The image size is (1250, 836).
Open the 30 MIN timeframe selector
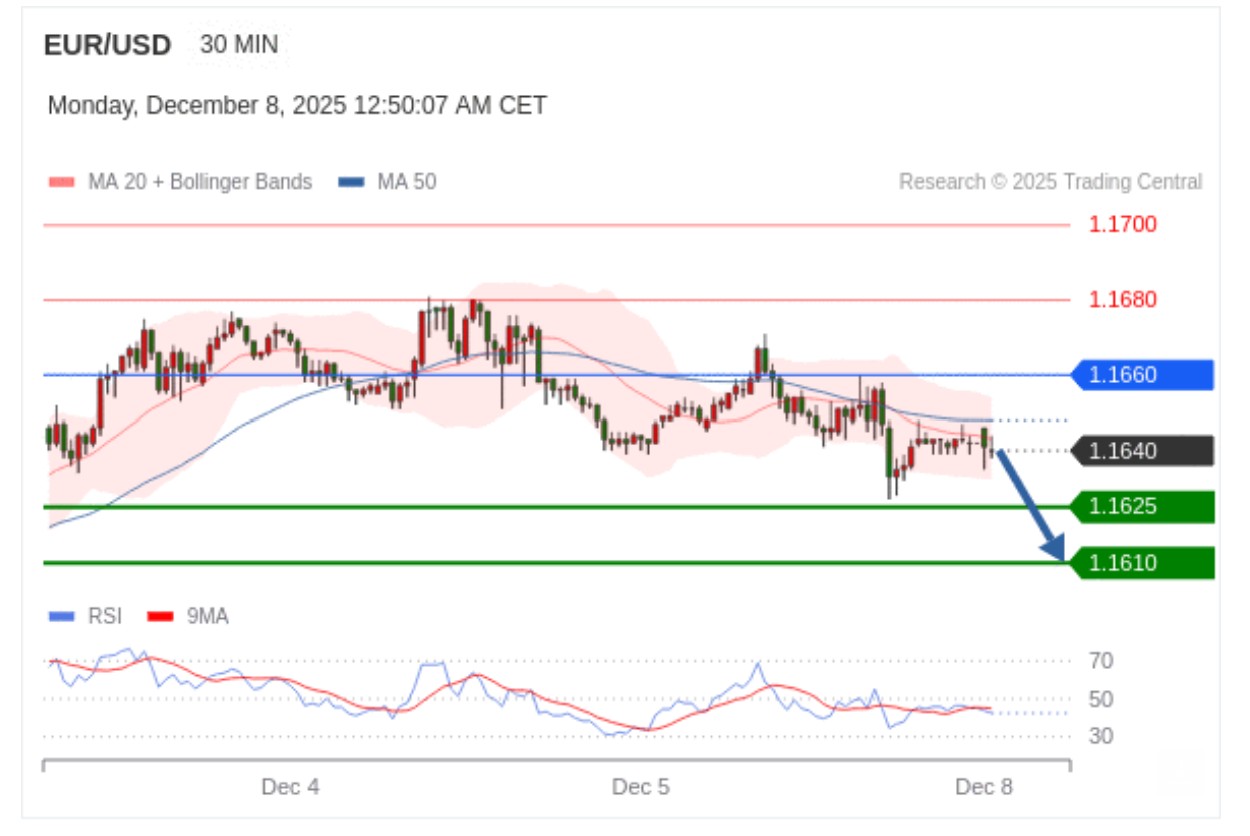pyautogui.click(x=239, y=45)
